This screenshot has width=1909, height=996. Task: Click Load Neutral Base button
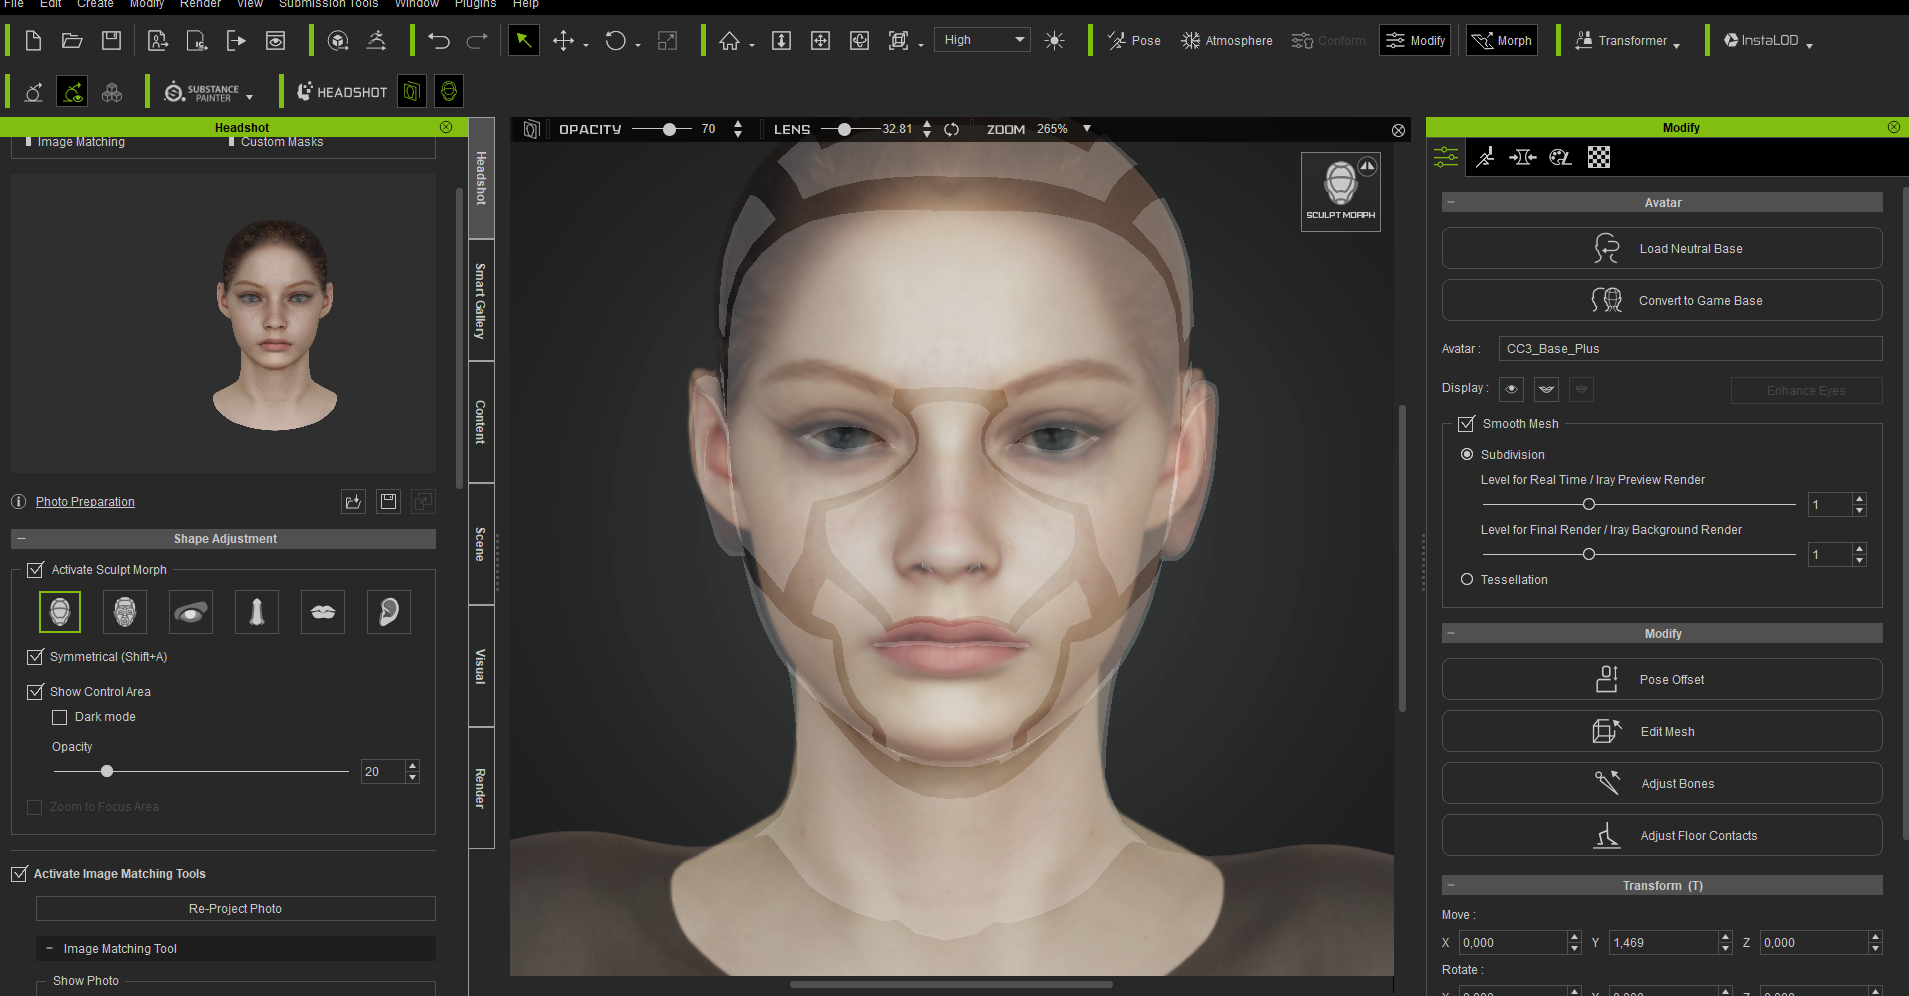[x=1662, y=248]
